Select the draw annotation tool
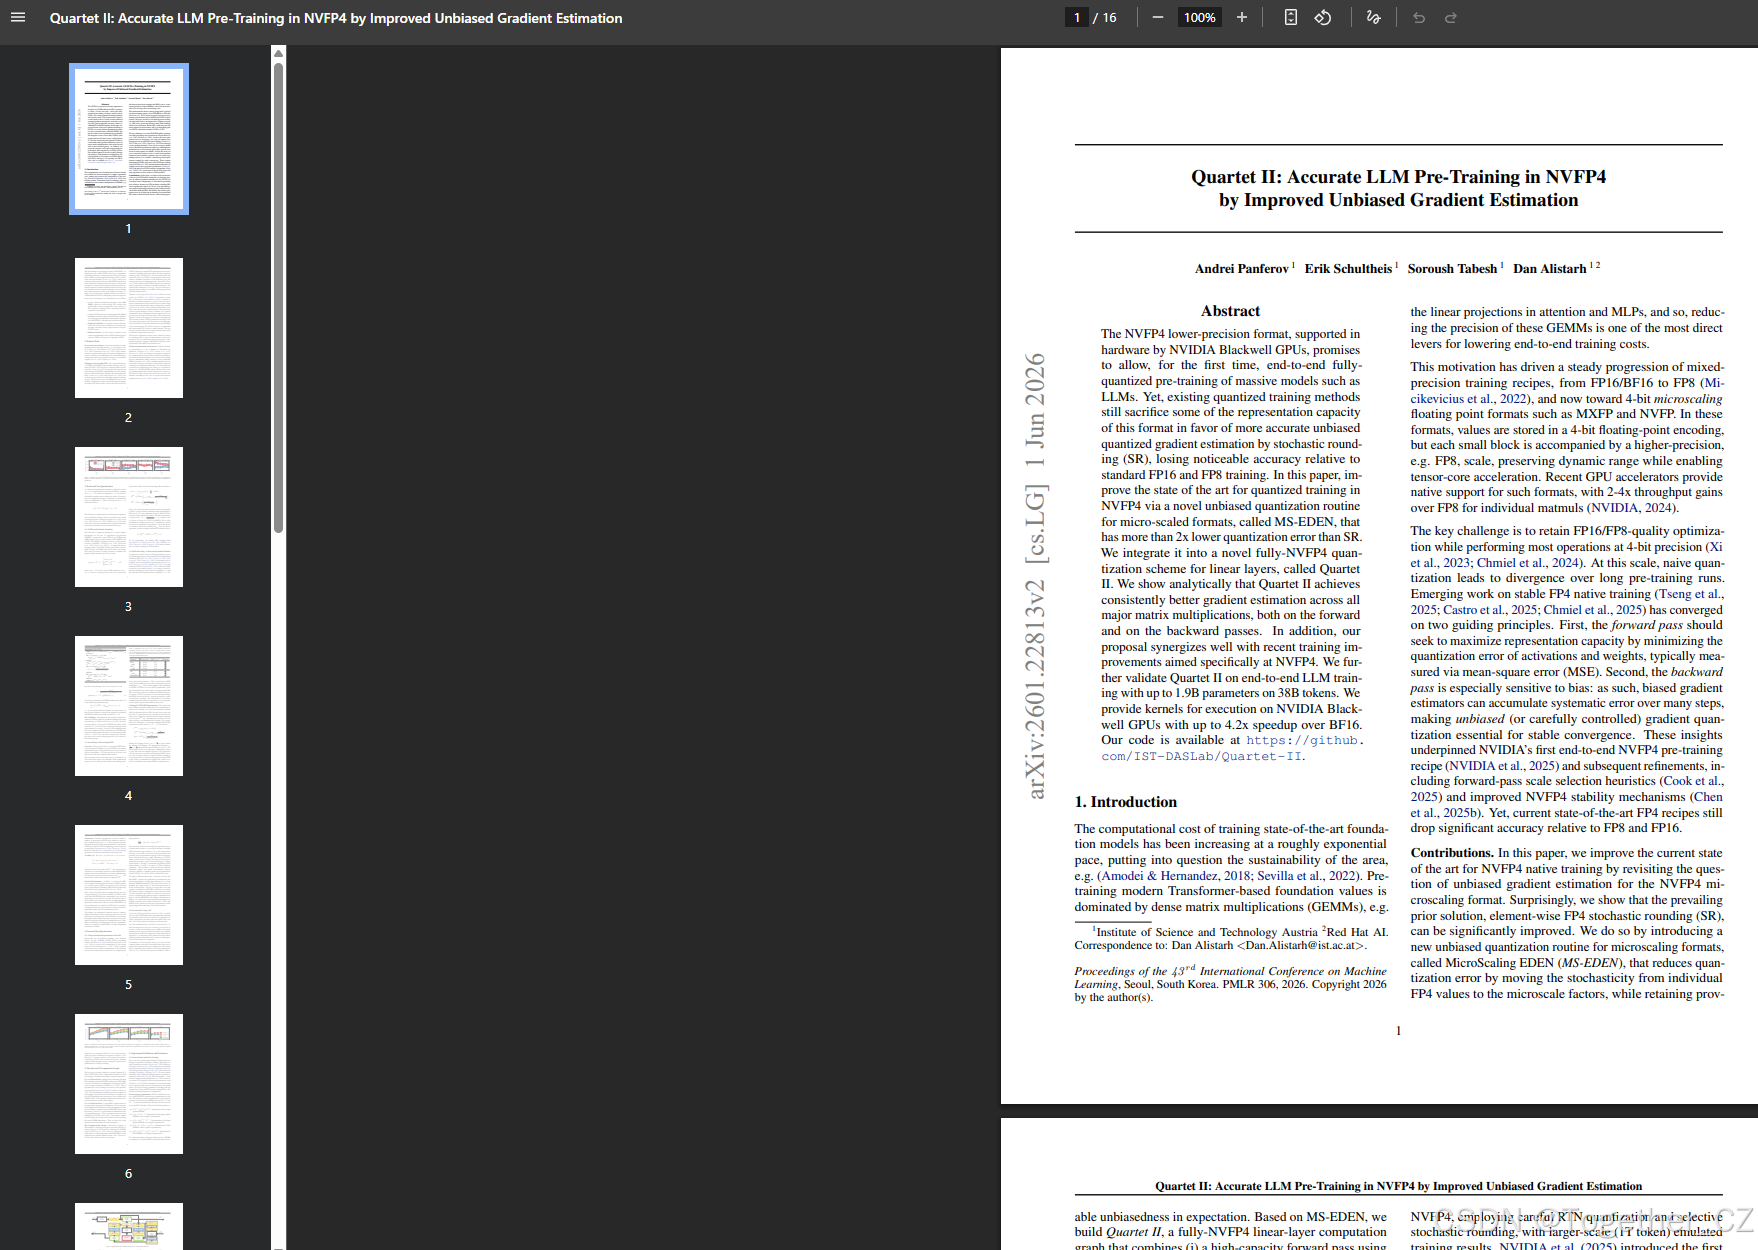The height and width of the screenshot is (1250, 1758). (x=1374, y=17)
